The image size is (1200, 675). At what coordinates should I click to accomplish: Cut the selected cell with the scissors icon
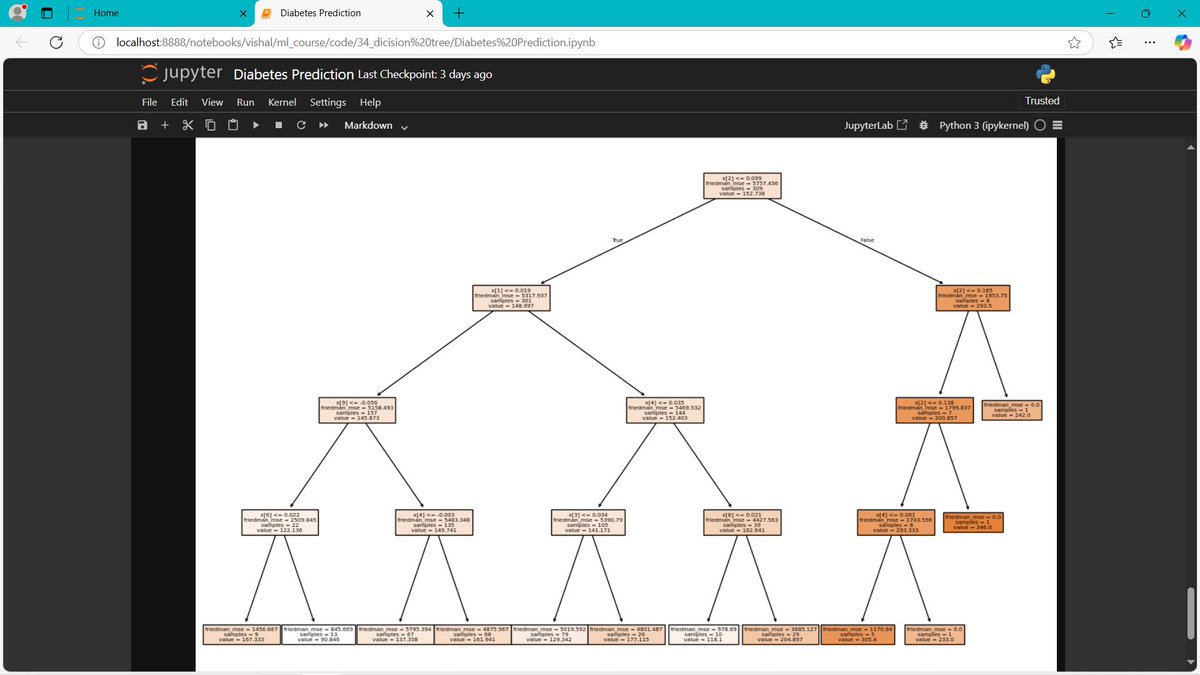click(187, 125)
